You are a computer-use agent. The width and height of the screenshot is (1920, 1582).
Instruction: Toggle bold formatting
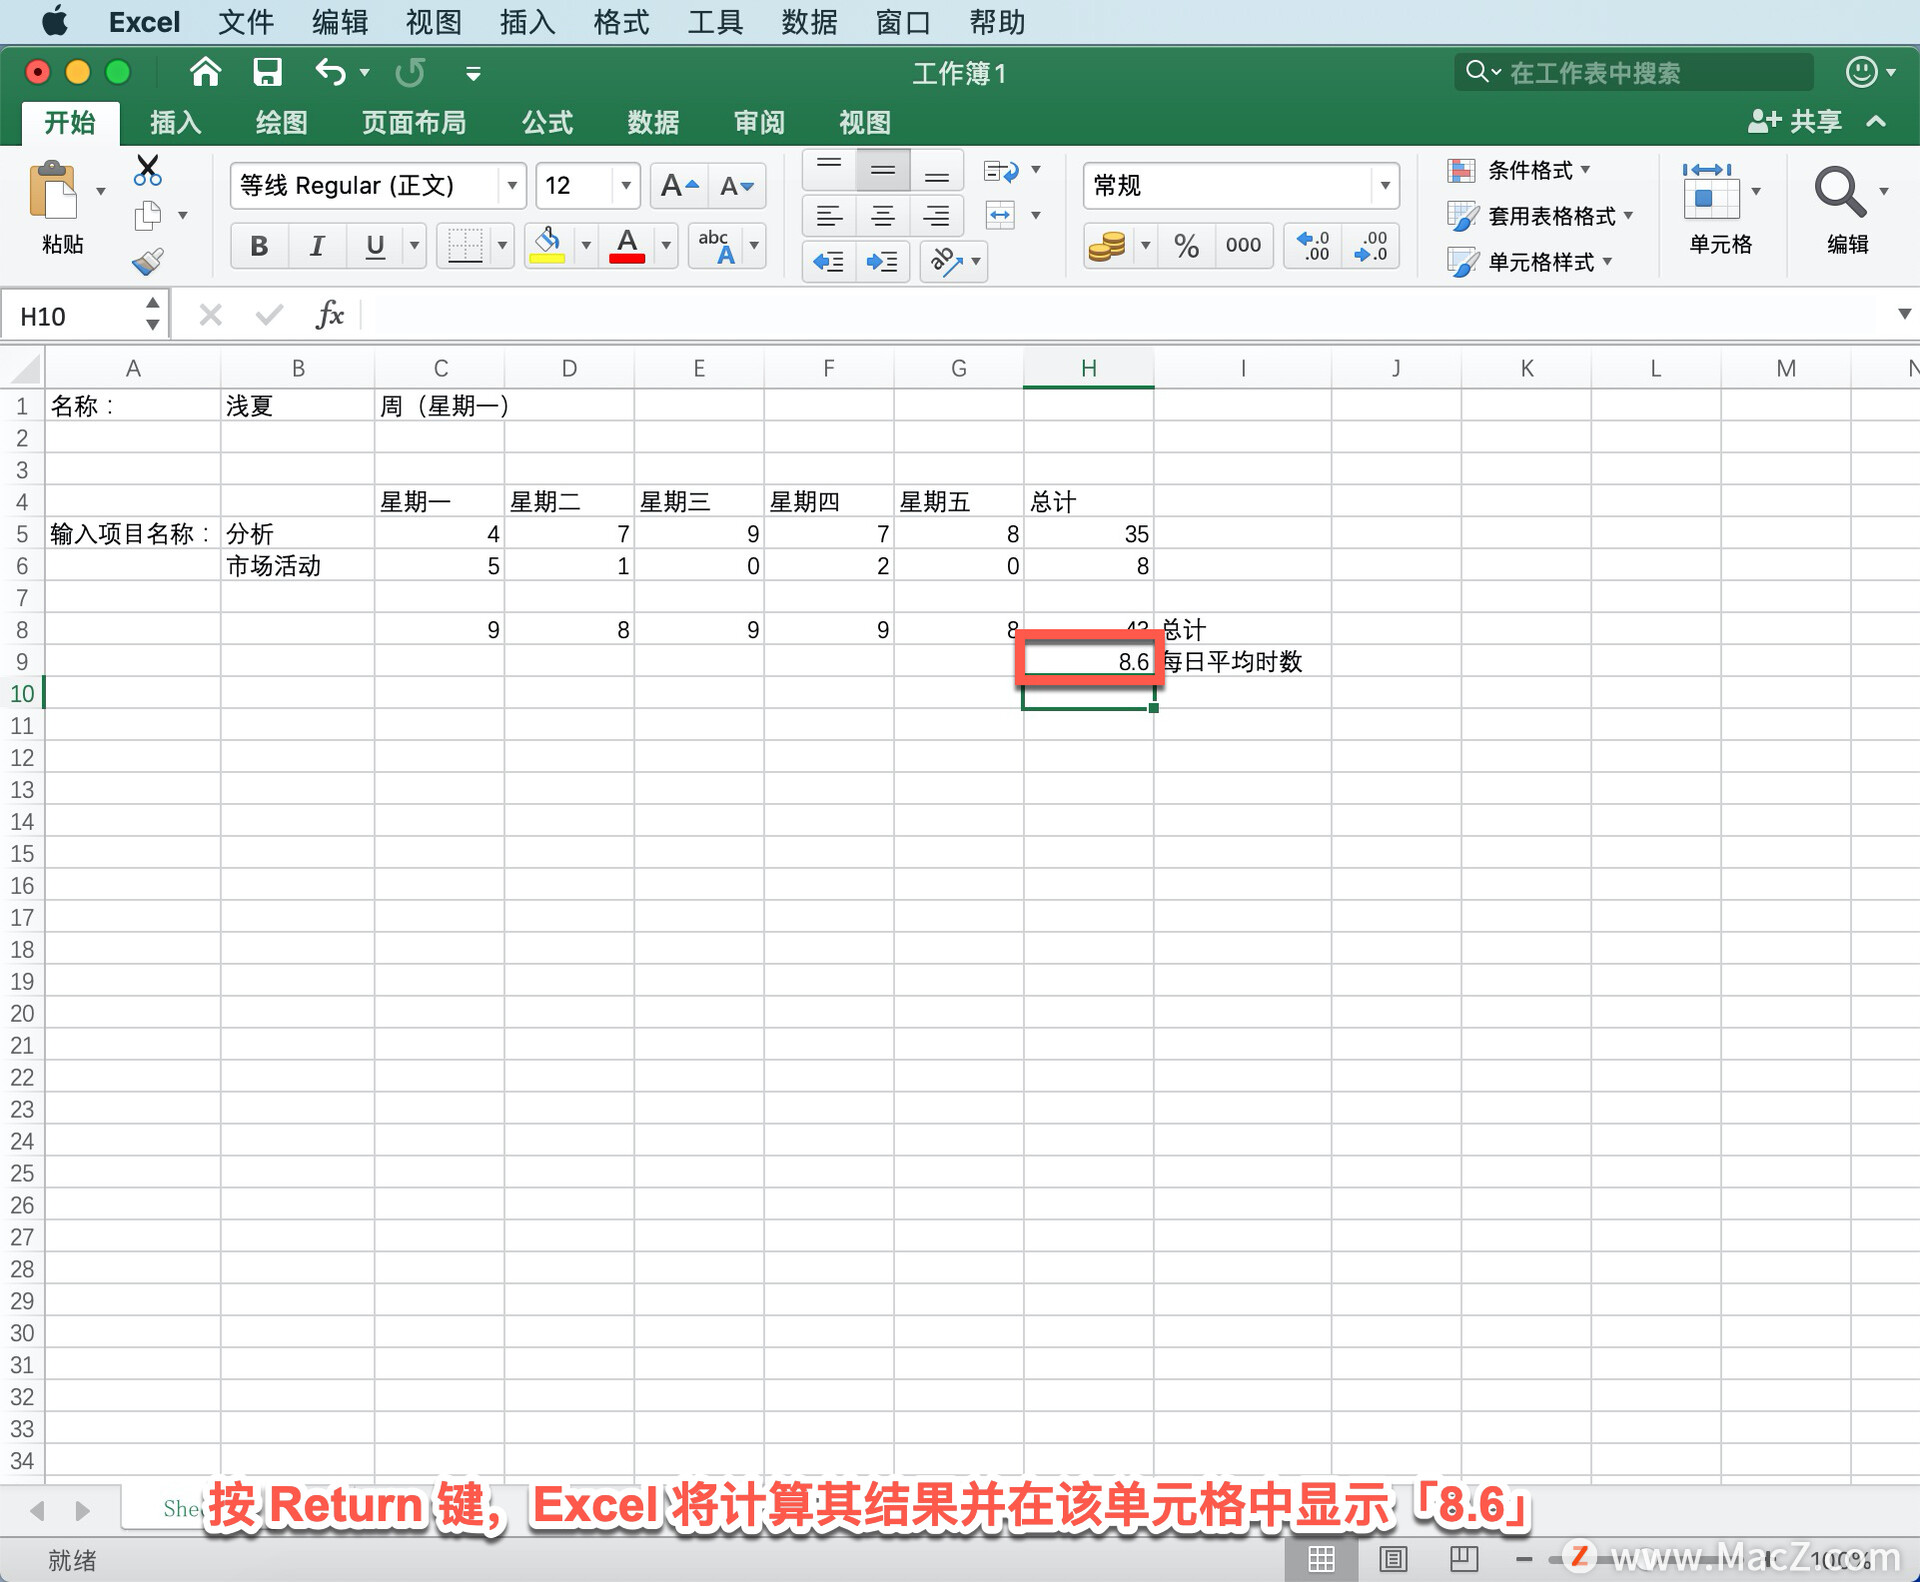[x=259, y=245]
